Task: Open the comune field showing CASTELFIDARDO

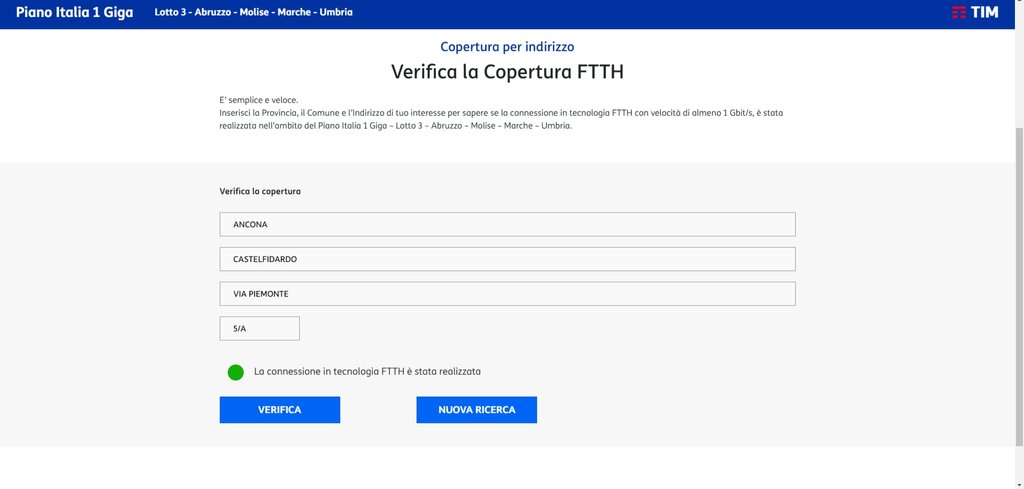Action: pyautogui.click(x=507, y=259)
